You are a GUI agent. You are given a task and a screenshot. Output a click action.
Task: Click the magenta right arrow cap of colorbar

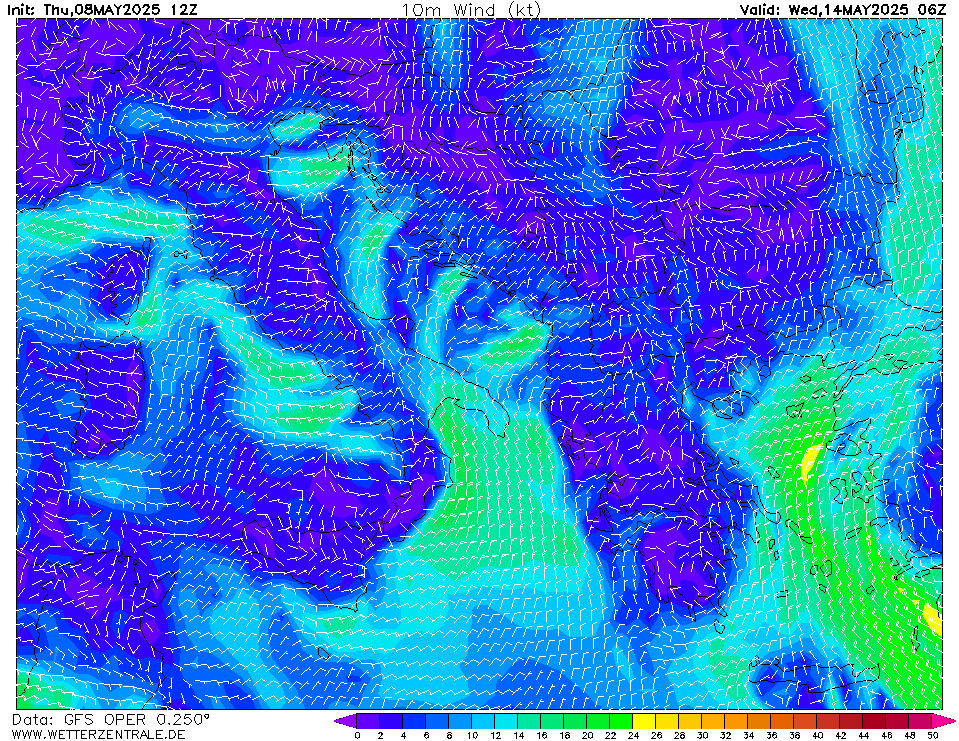tap(944, 721)
